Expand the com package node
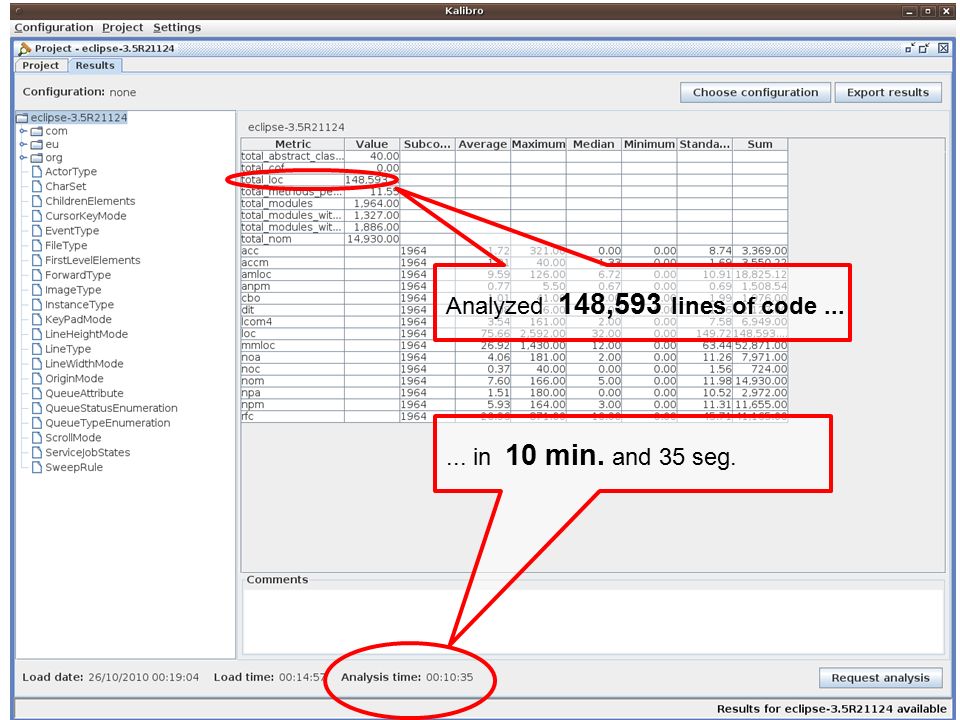This screenshot has height=720, width=960. pyautogui.click(x=23, y=131)
